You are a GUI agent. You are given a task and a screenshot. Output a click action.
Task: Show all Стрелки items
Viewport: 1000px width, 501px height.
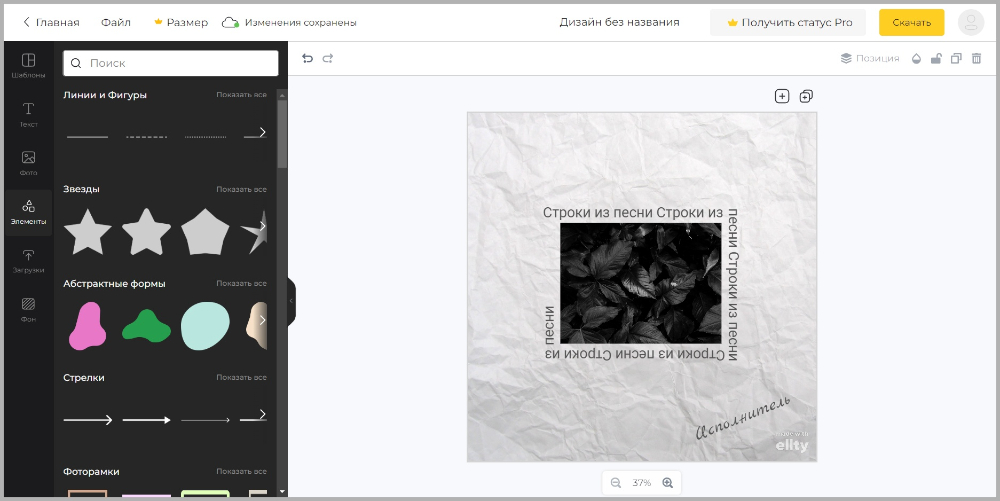pyautogui.click(x=241, y=377)
